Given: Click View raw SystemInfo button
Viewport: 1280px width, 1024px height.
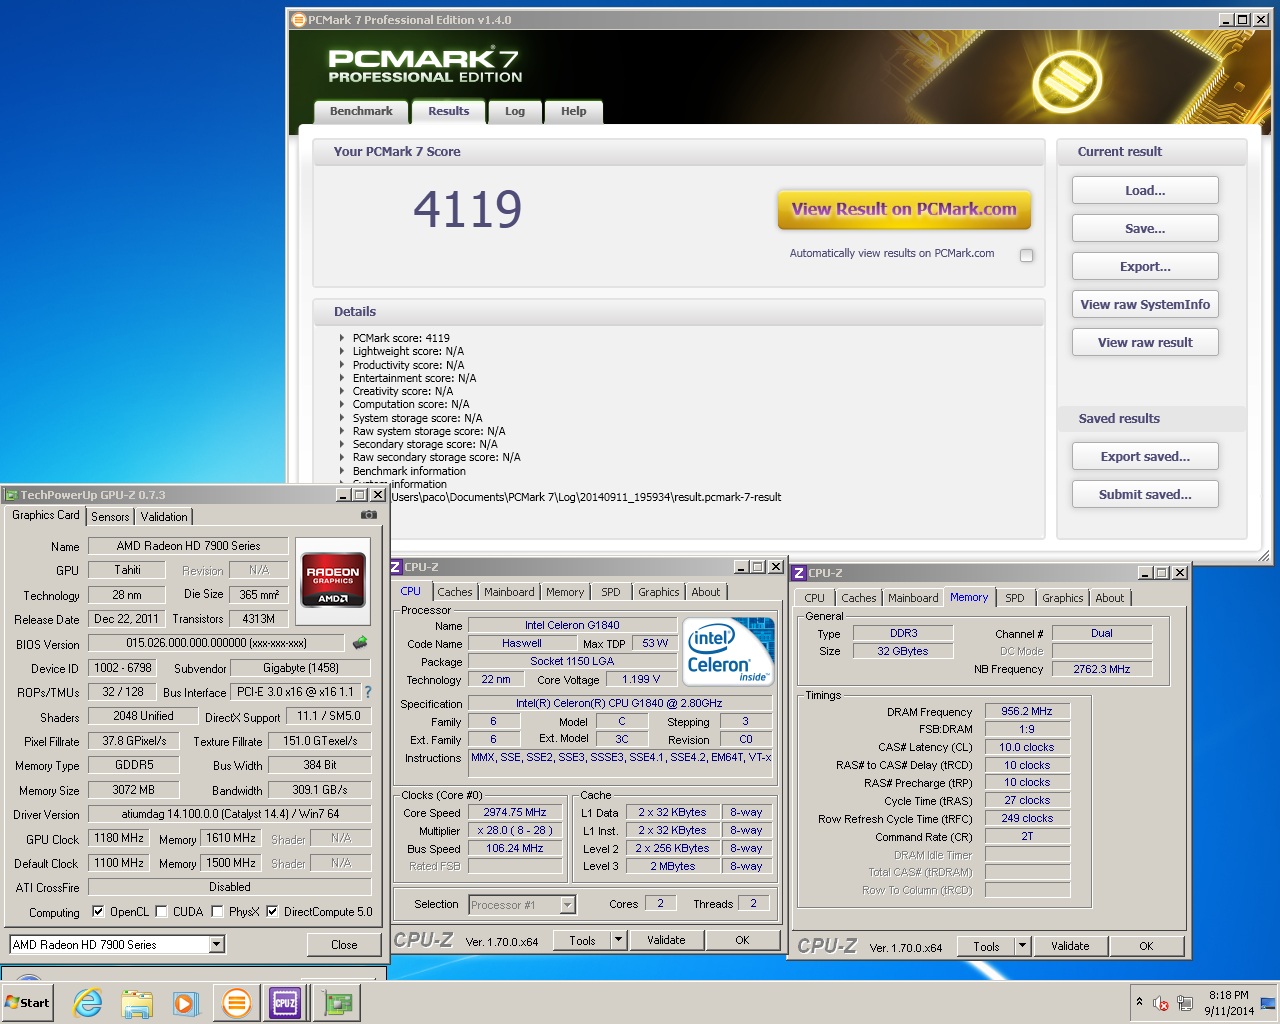Looking at the screenshot, I should [1145, 304].
